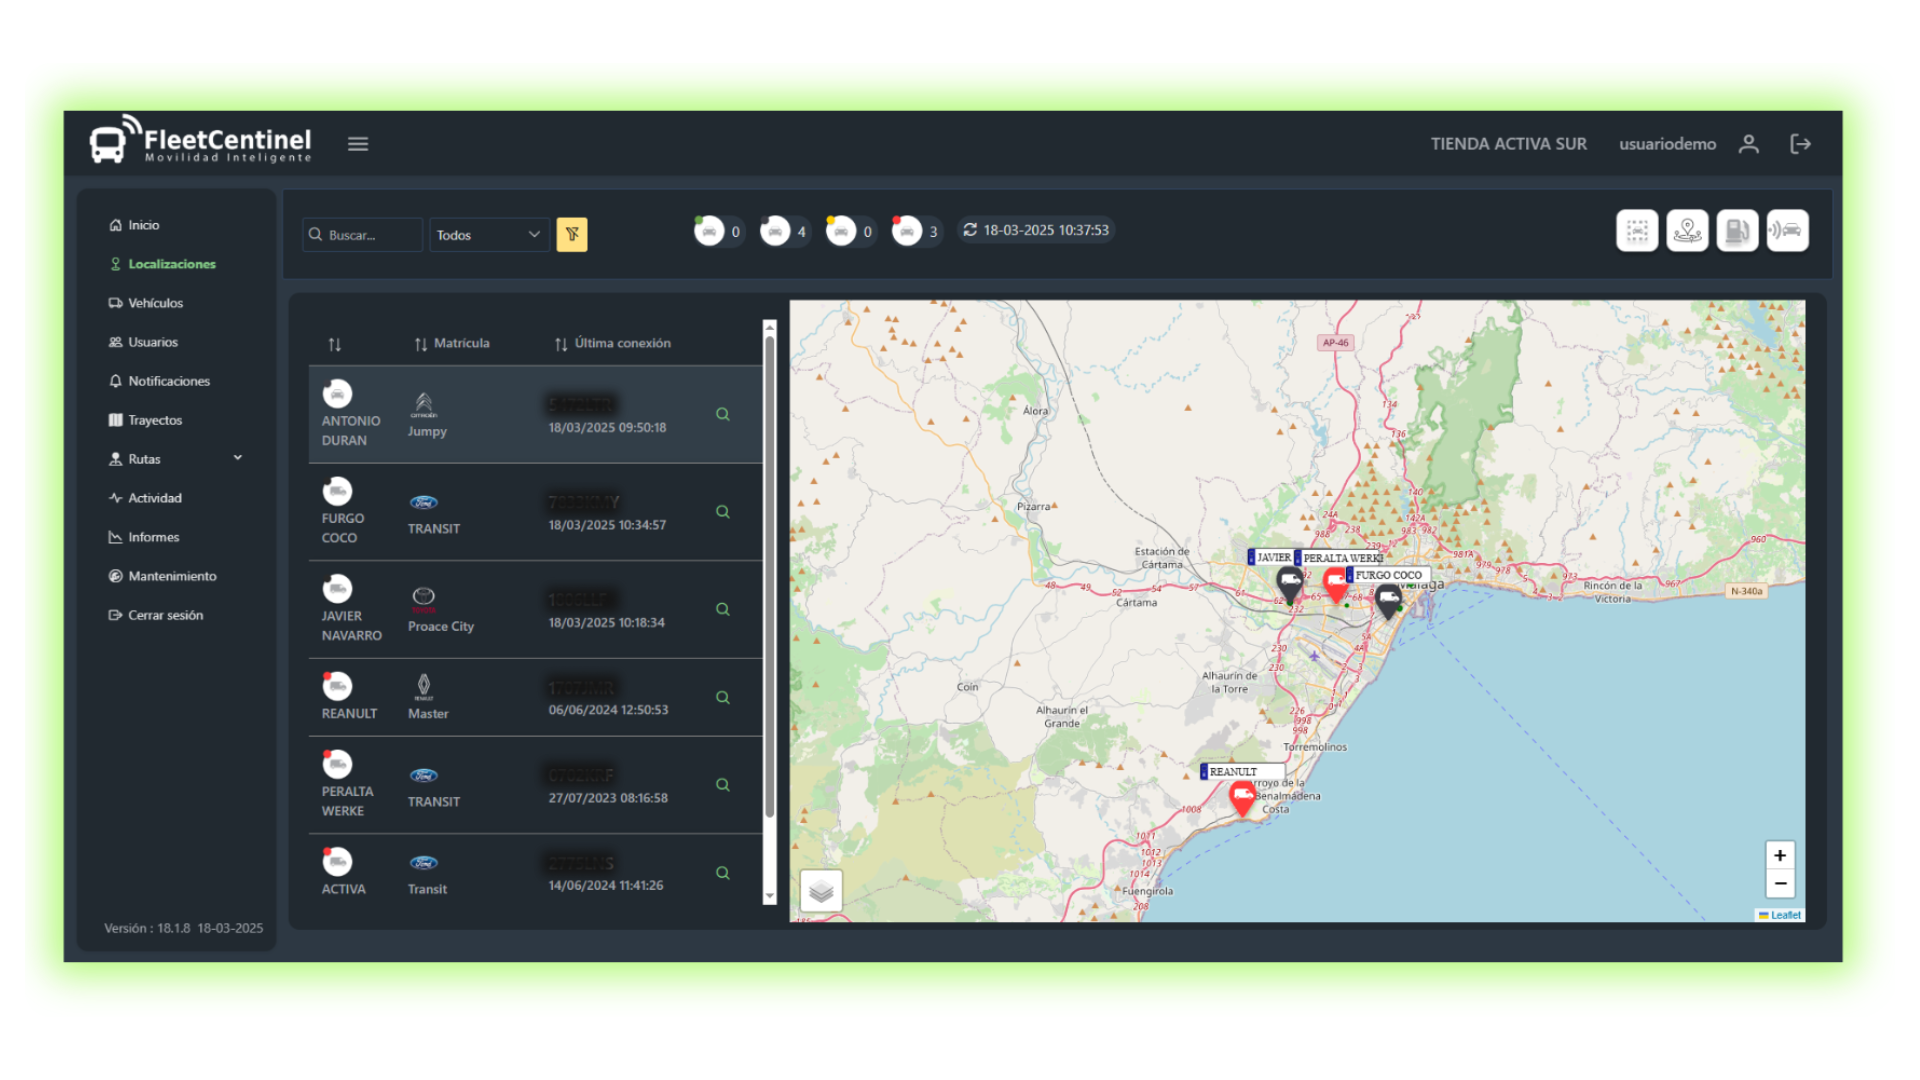Select the JAVIER NAVARRO Proace City row
The image size is (1920, 1080).
point(535,610)
